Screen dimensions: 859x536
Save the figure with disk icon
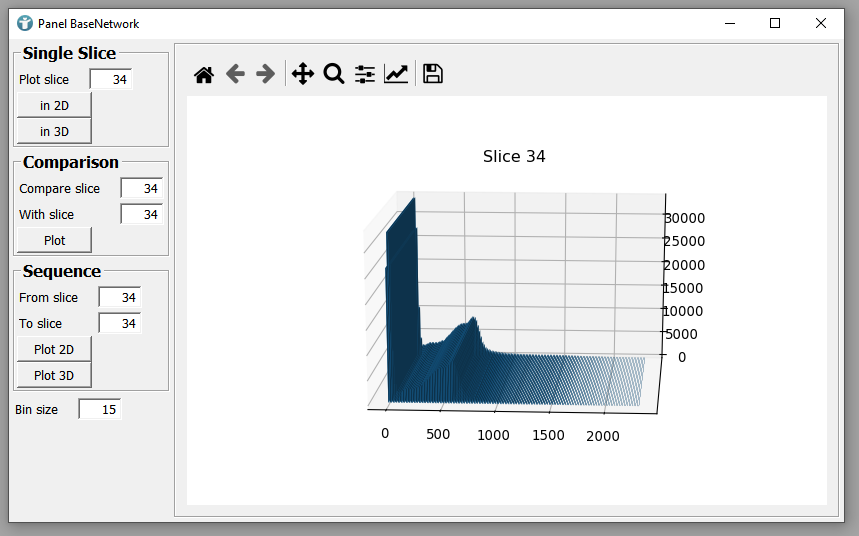click(433, 74)
